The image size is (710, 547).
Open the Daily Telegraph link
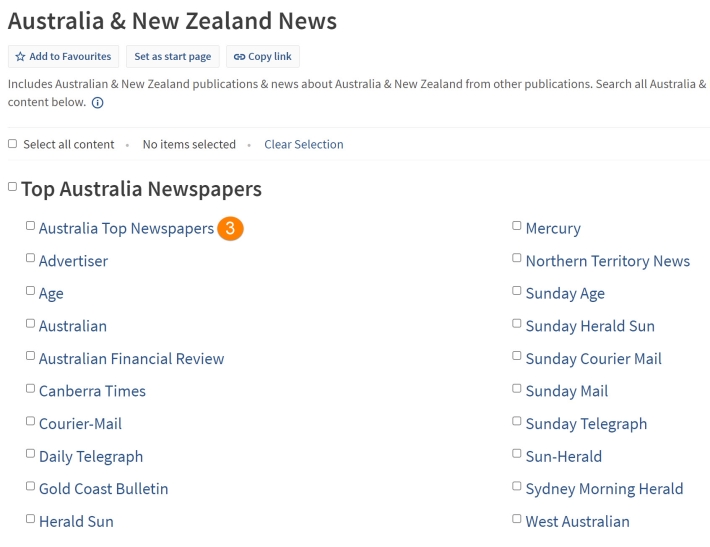coord(91,457)
